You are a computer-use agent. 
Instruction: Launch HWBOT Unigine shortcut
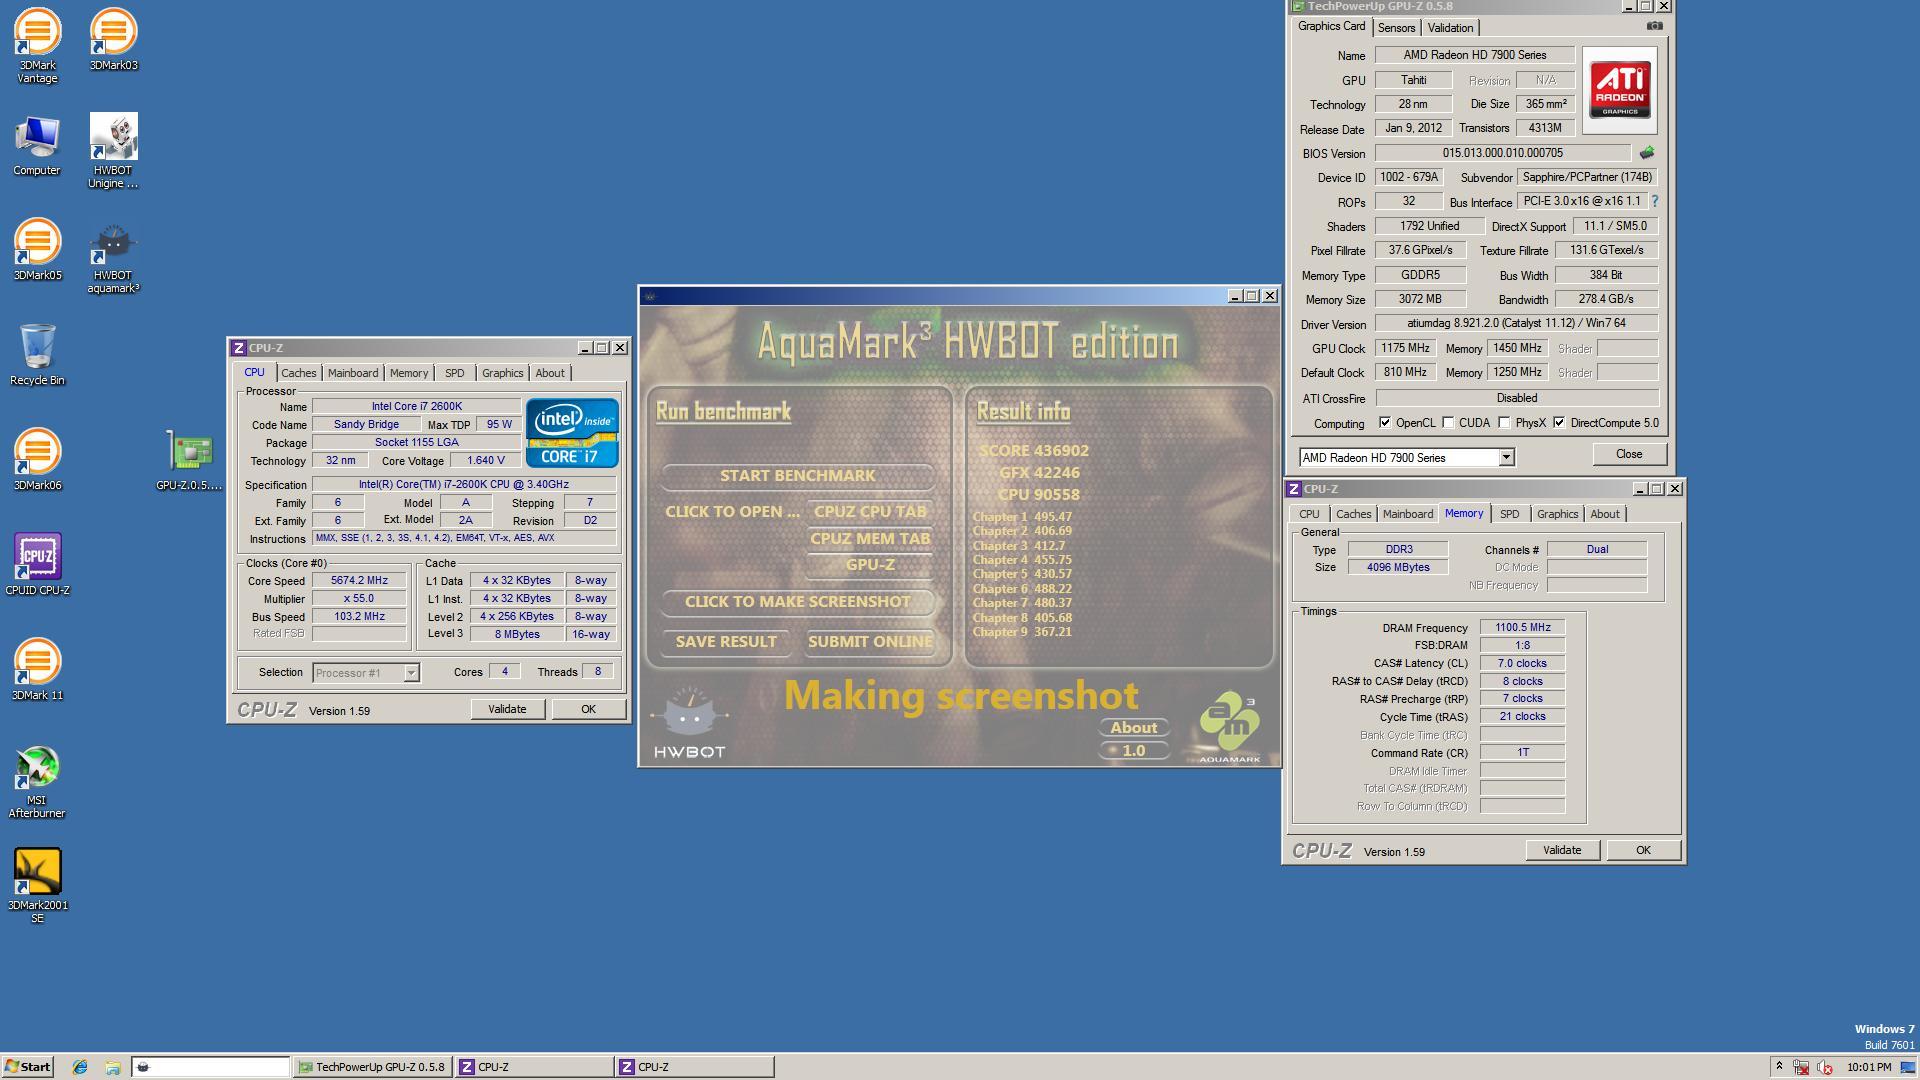[113, 151]
